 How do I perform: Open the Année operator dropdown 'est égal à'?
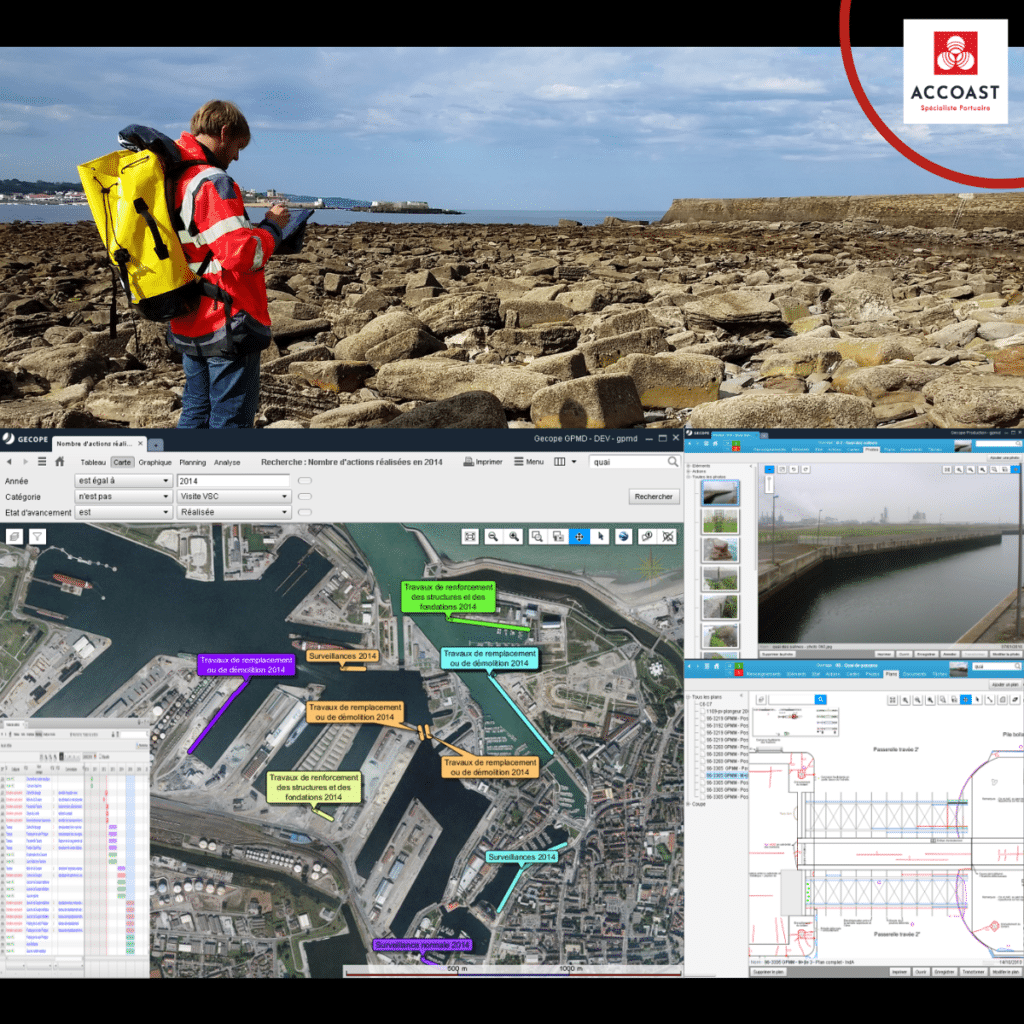click(123, 481)
